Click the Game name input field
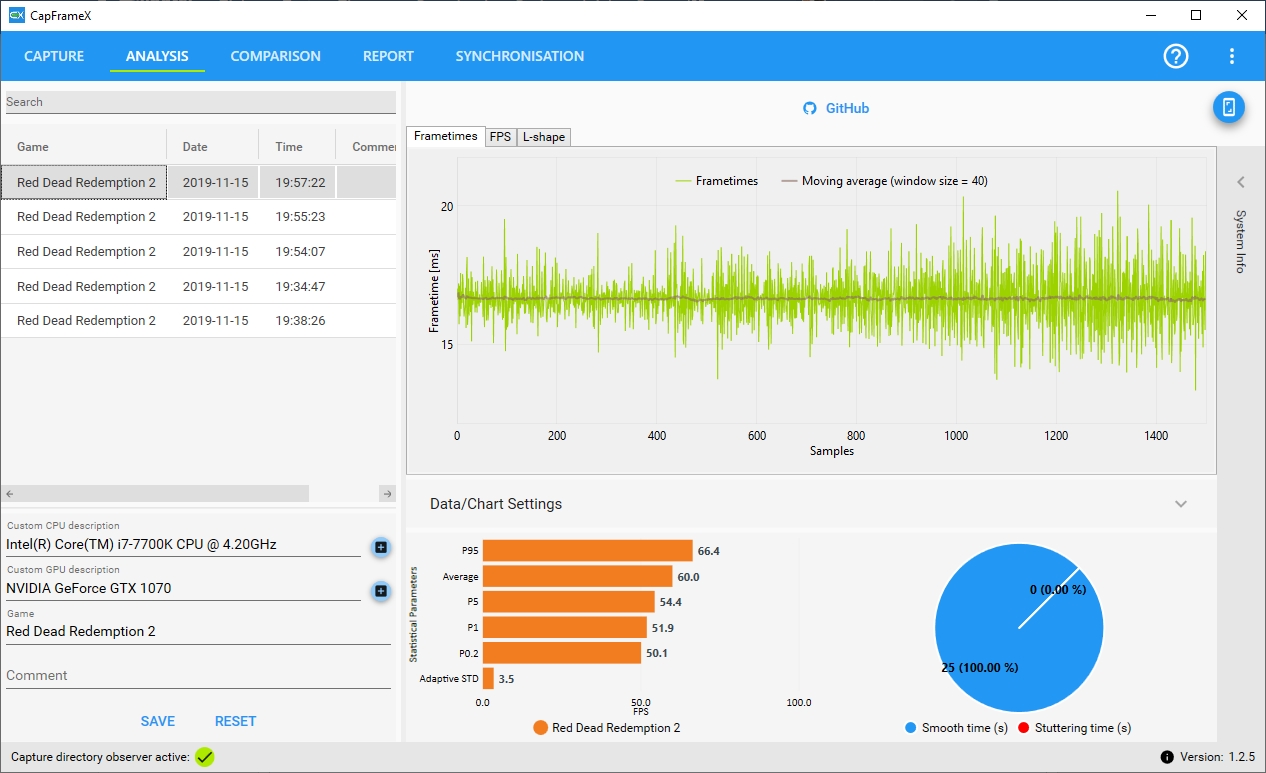 (x=198, y=632)
